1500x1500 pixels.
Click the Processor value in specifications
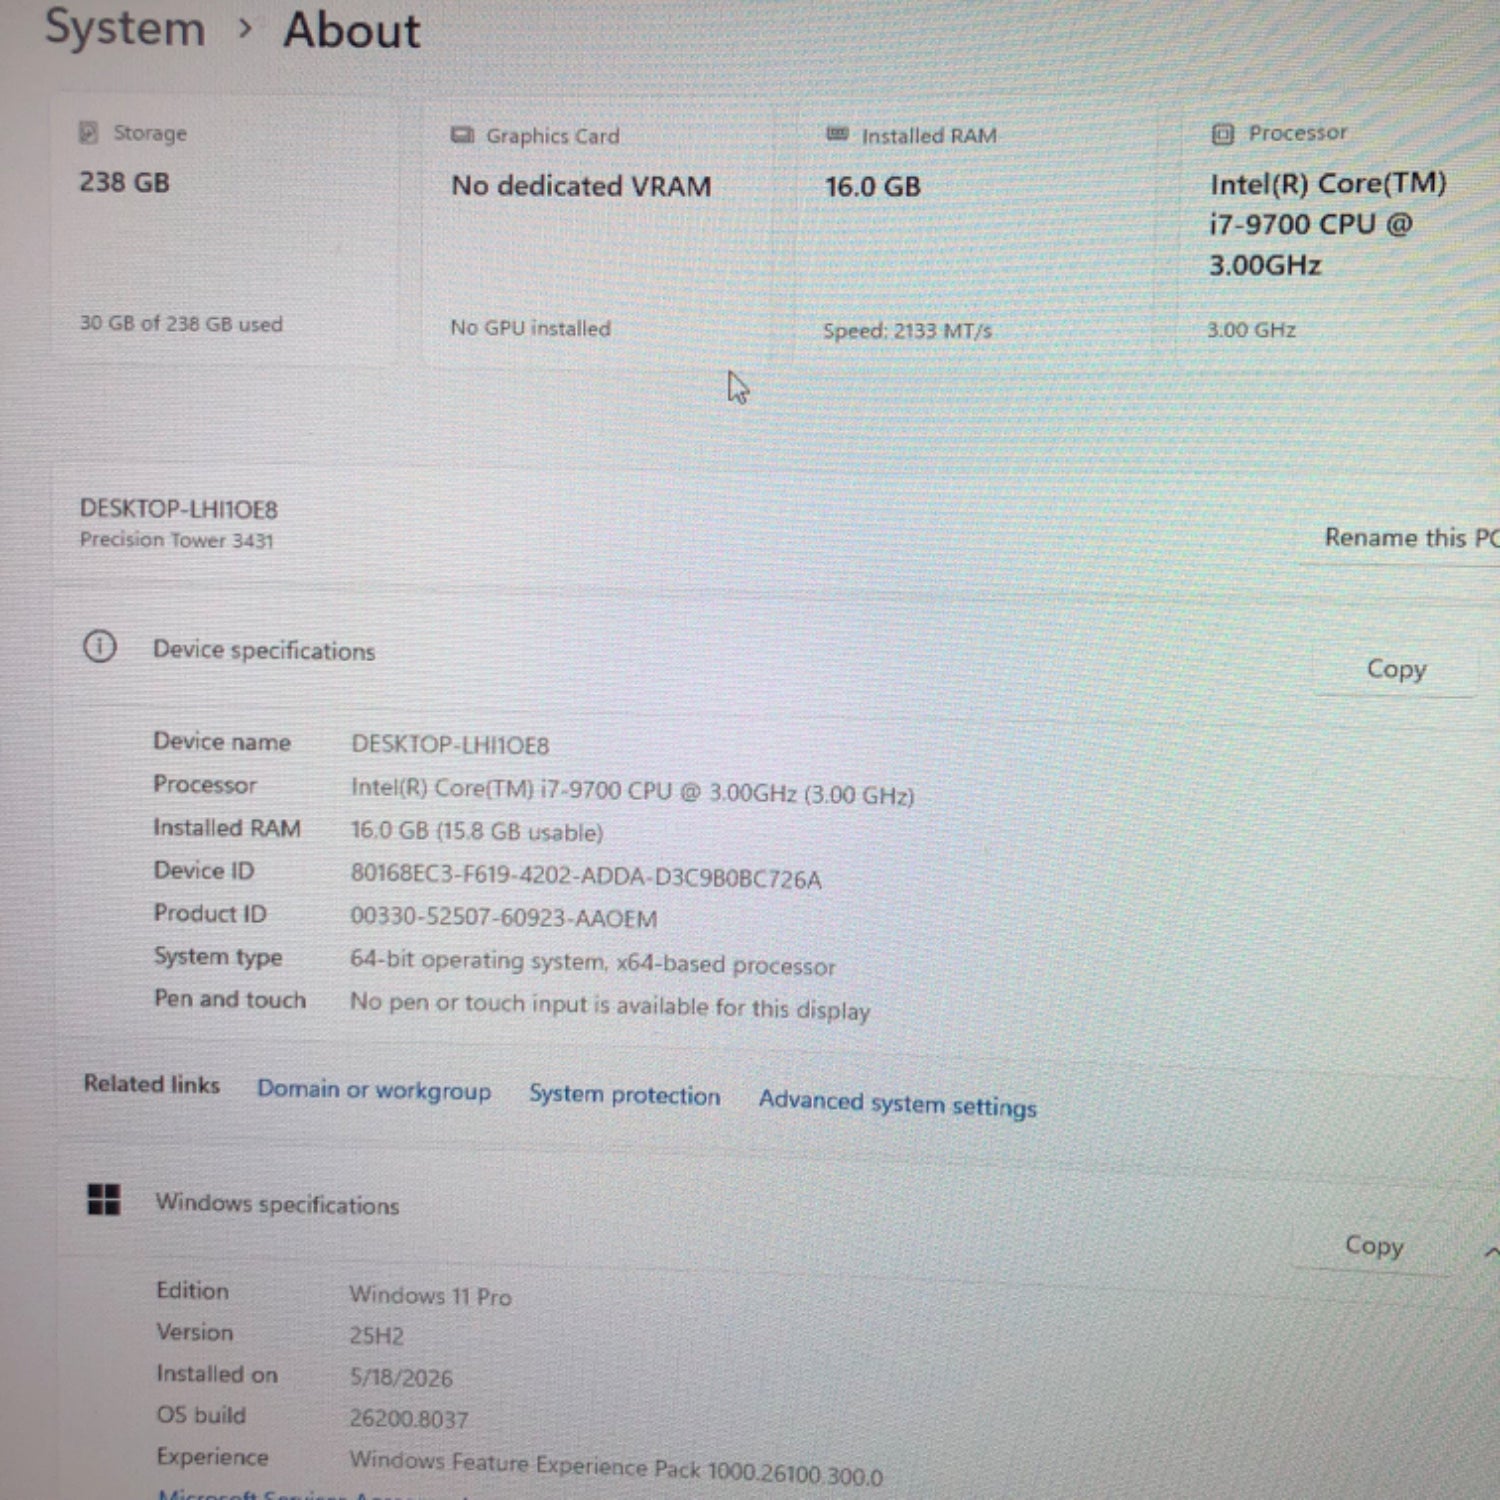[632, 791]
